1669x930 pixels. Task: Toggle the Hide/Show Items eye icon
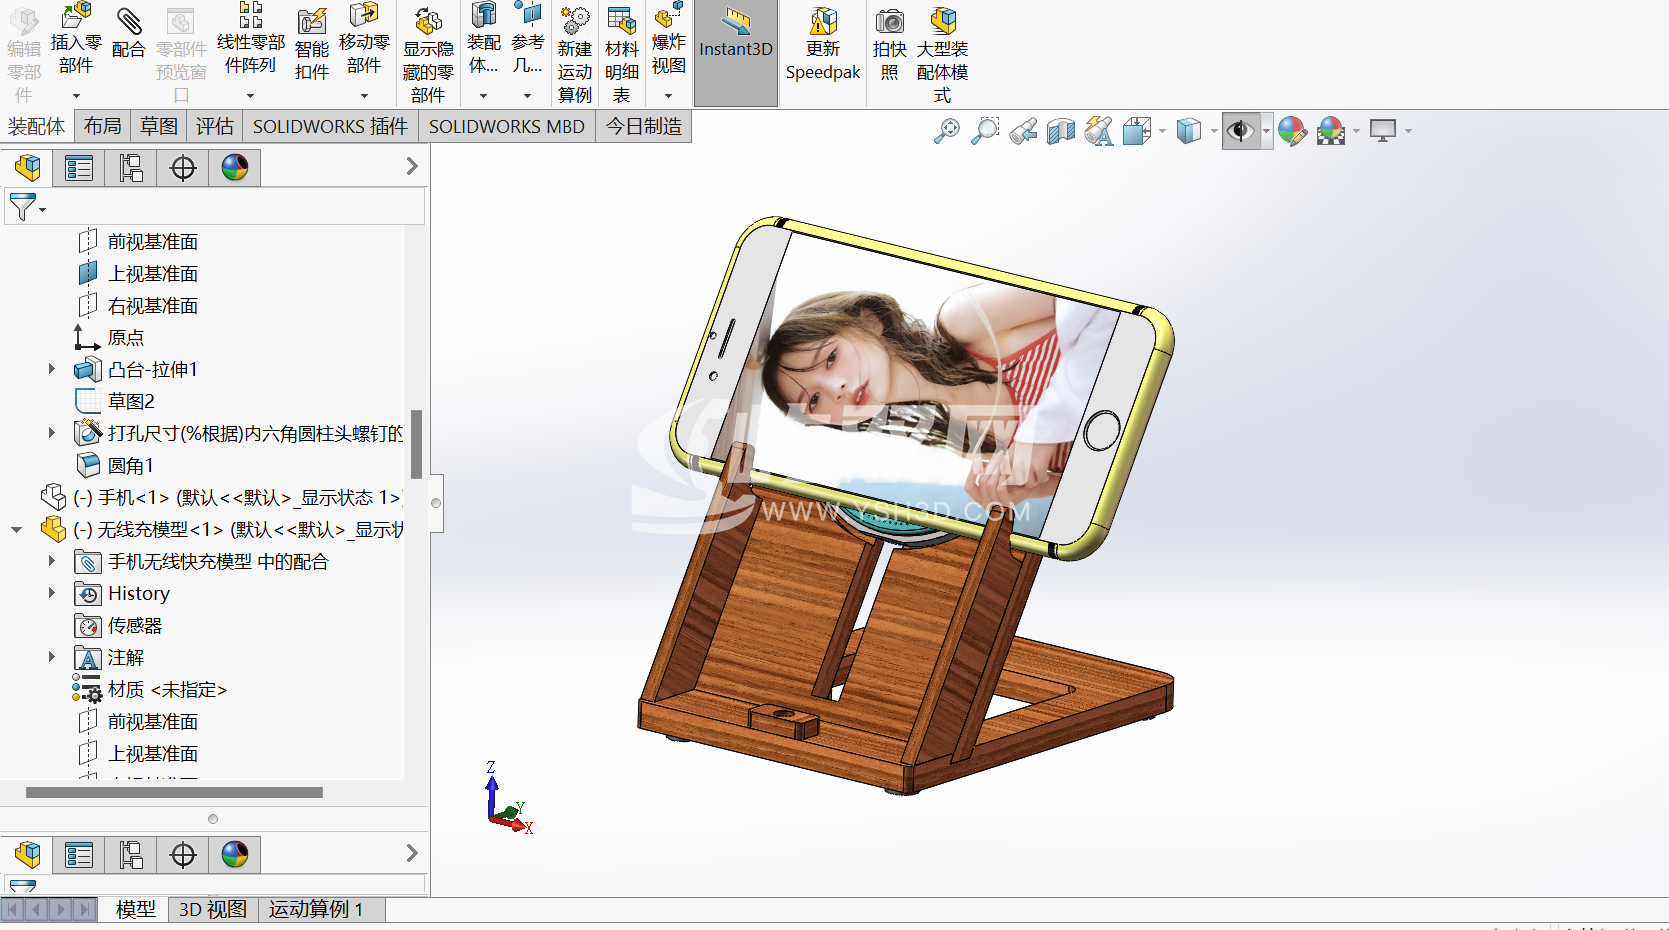click(1240, 131)
